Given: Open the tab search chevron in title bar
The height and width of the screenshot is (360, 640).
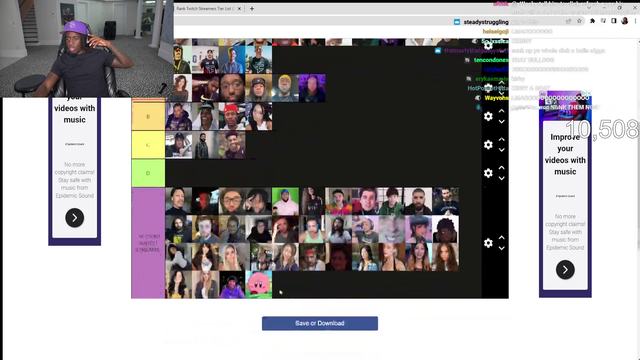Looking at the screenshot, I should [589, 7].
